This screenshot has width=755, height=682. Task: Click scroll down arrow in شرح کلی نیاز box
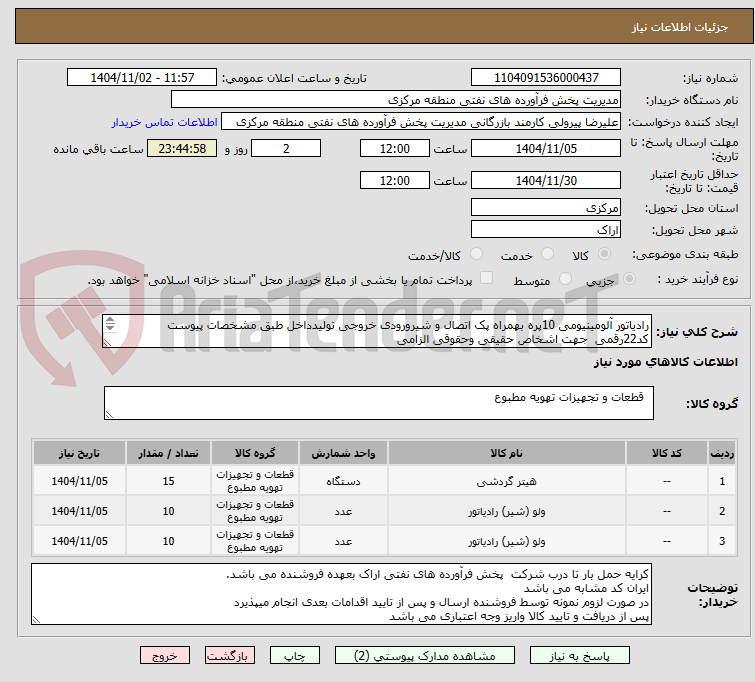coord(110,328)
